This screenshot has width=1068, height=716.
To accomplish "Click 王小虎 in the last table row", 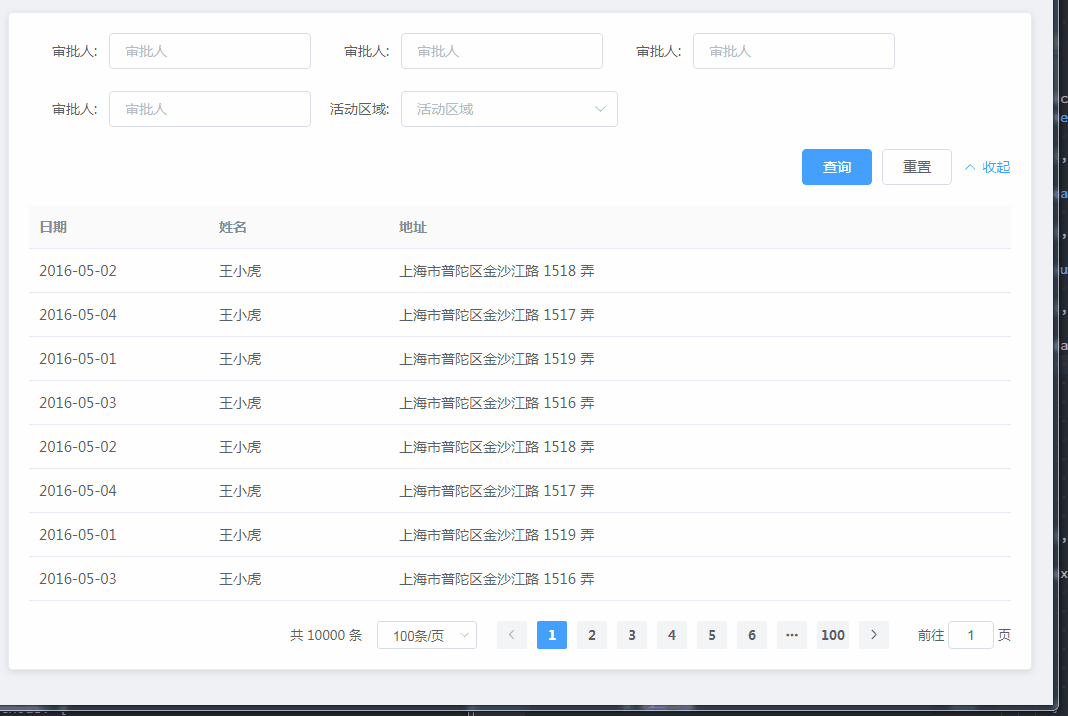I will pos(240,578).
